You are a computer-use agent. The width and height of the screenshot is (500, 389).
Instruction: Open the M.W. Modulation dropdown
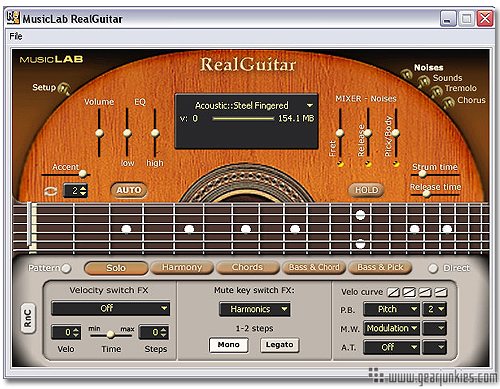[391, 328]
